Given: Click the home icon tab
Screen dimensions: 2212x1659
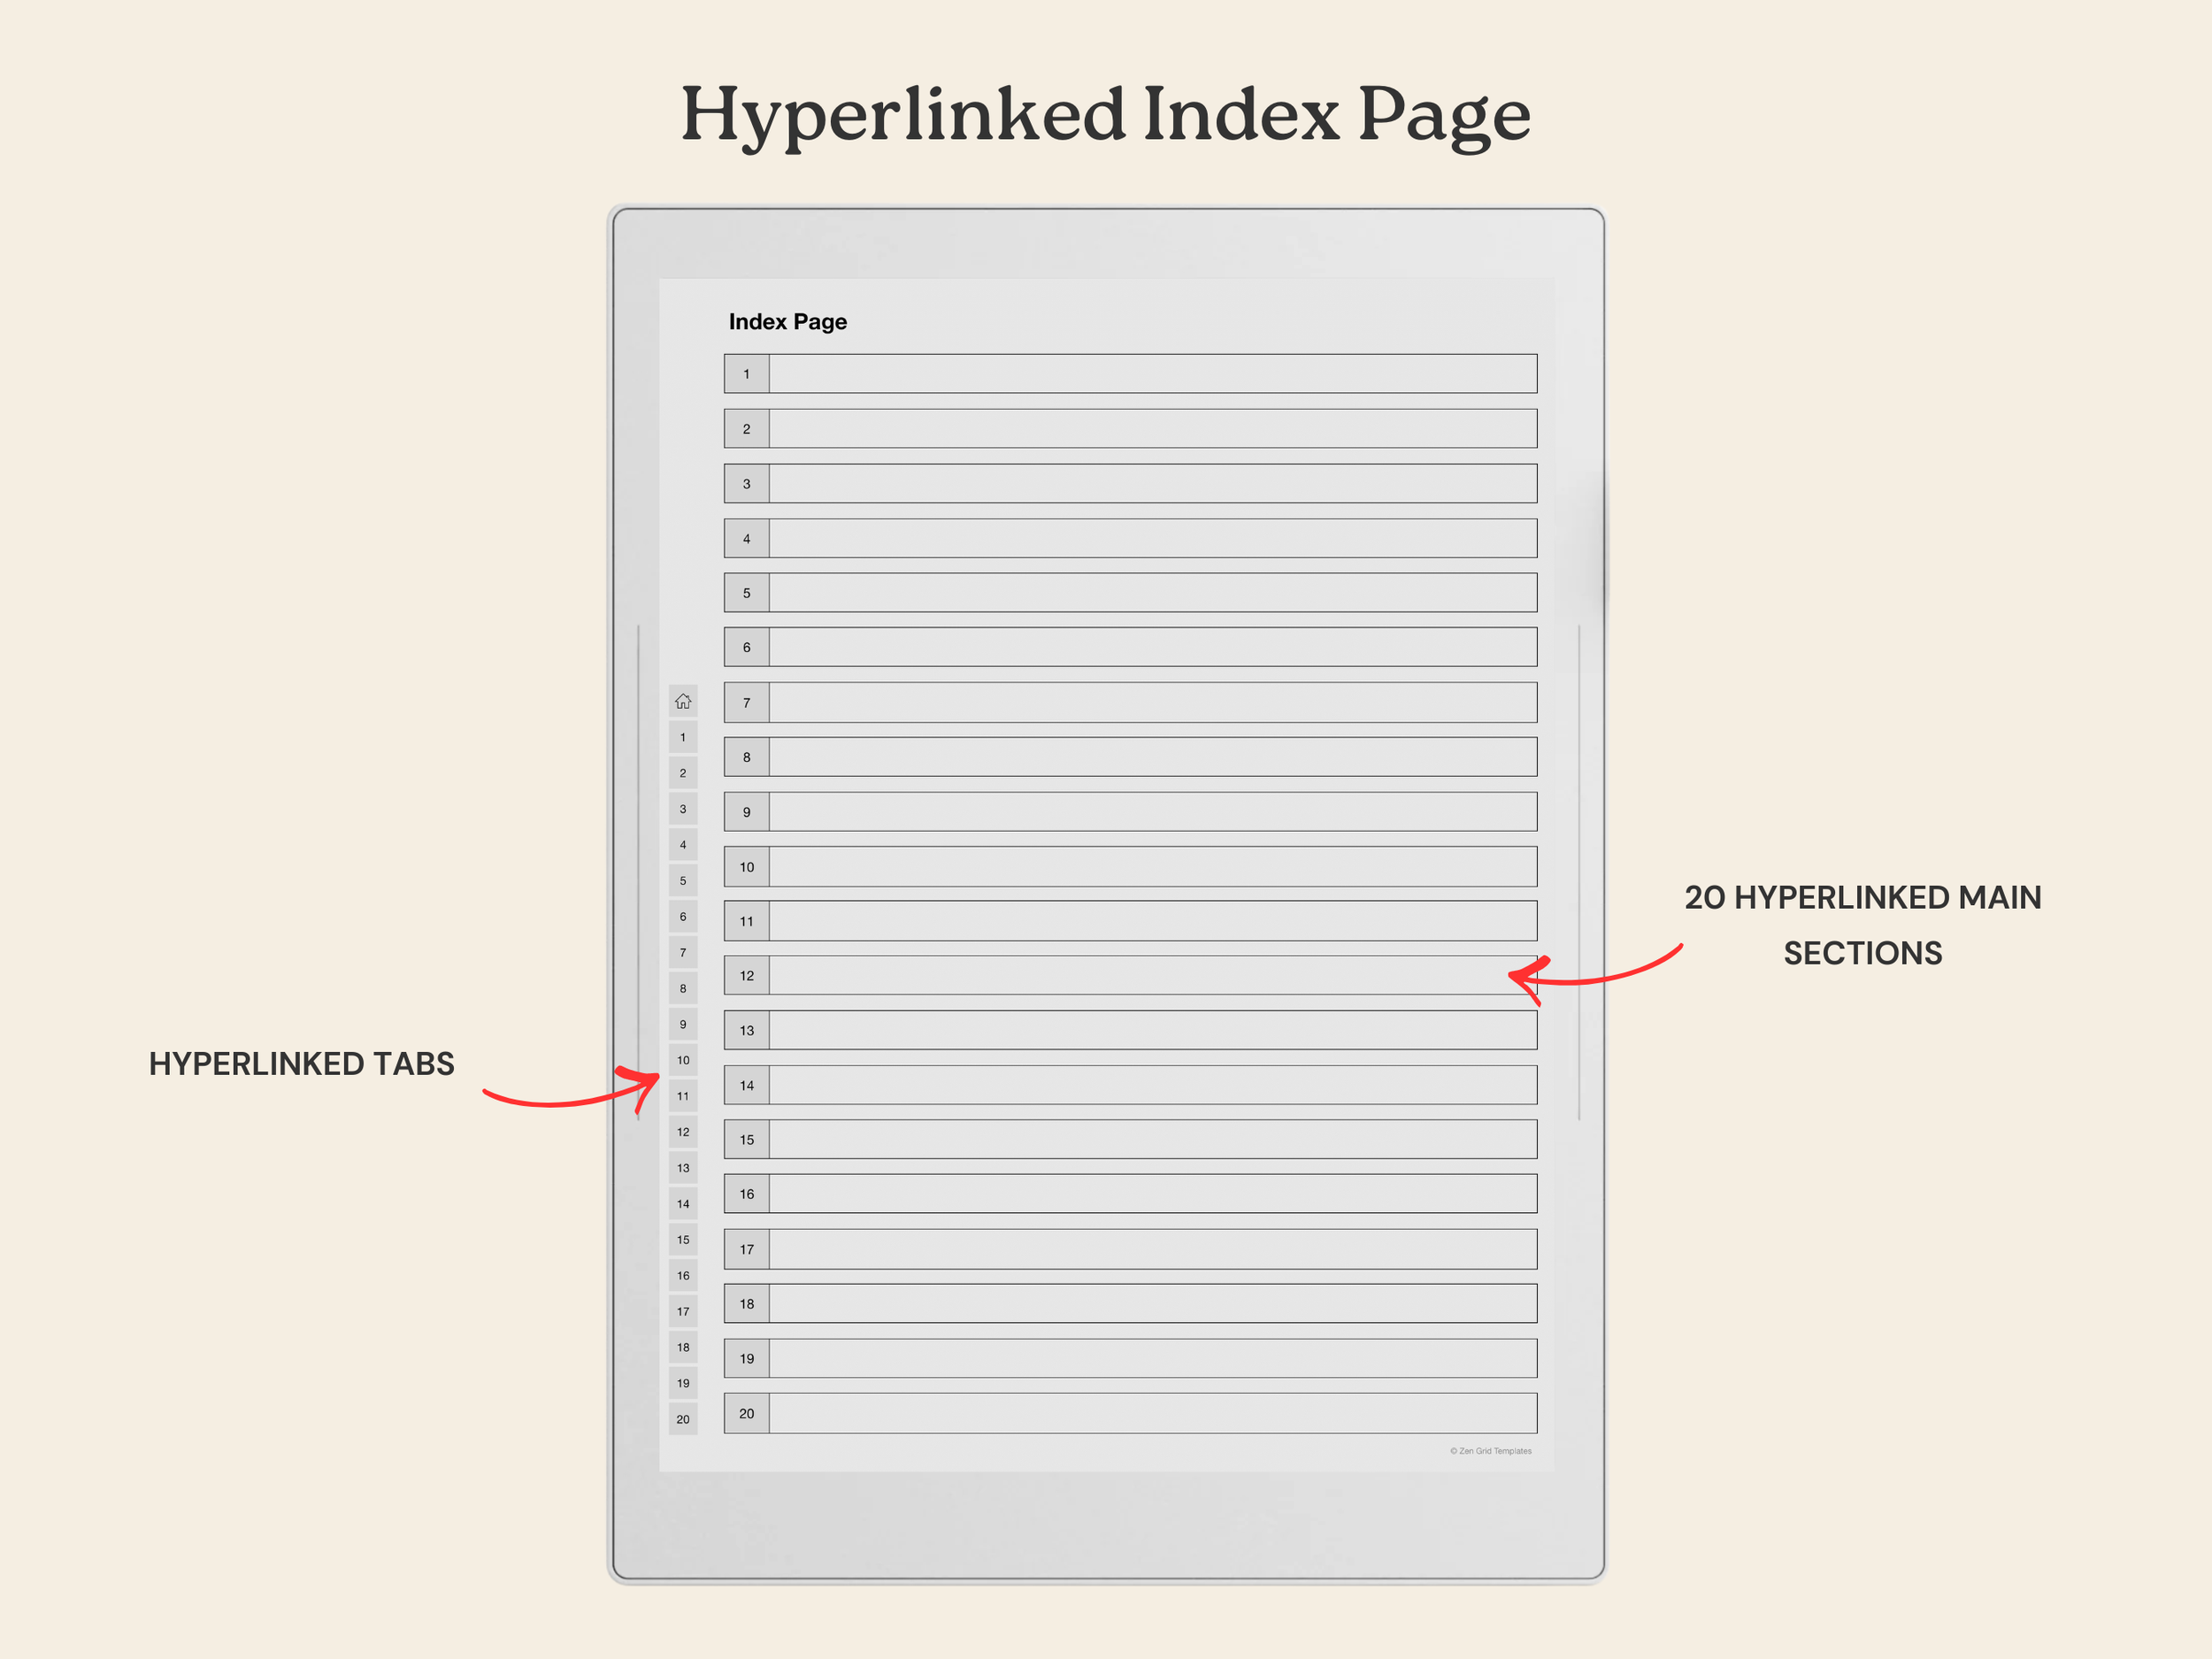Looking at the screenshot, I should pyautogui.click(x=683, y=701).
